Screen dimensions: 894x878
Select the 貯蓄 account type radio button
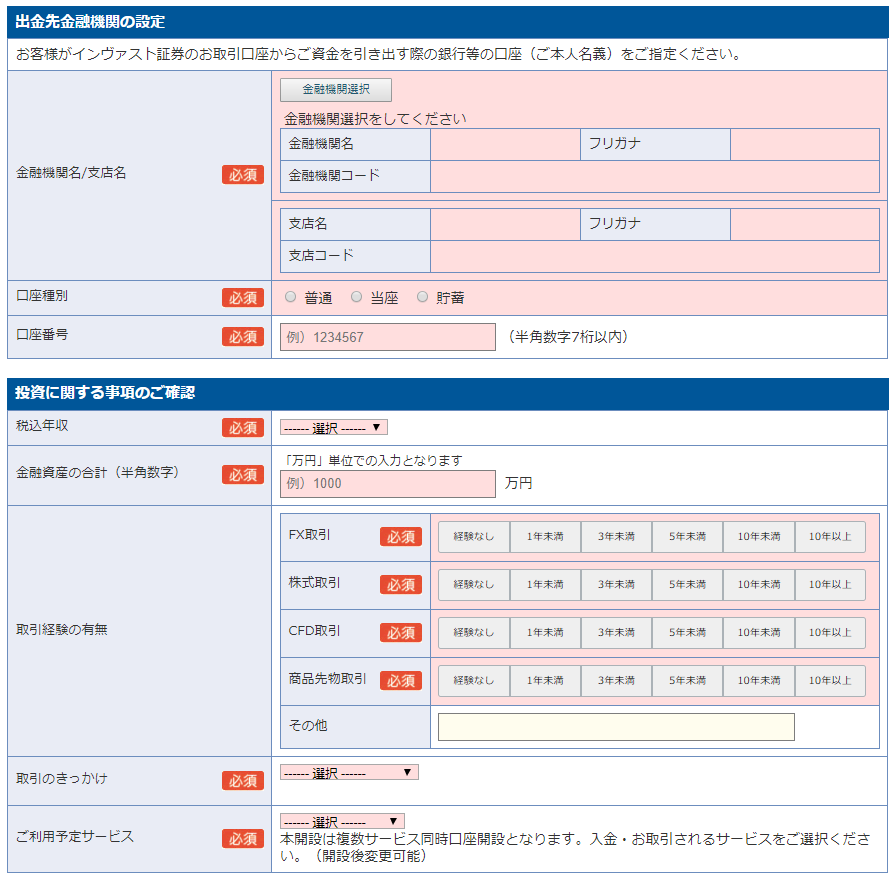(422, 296)
